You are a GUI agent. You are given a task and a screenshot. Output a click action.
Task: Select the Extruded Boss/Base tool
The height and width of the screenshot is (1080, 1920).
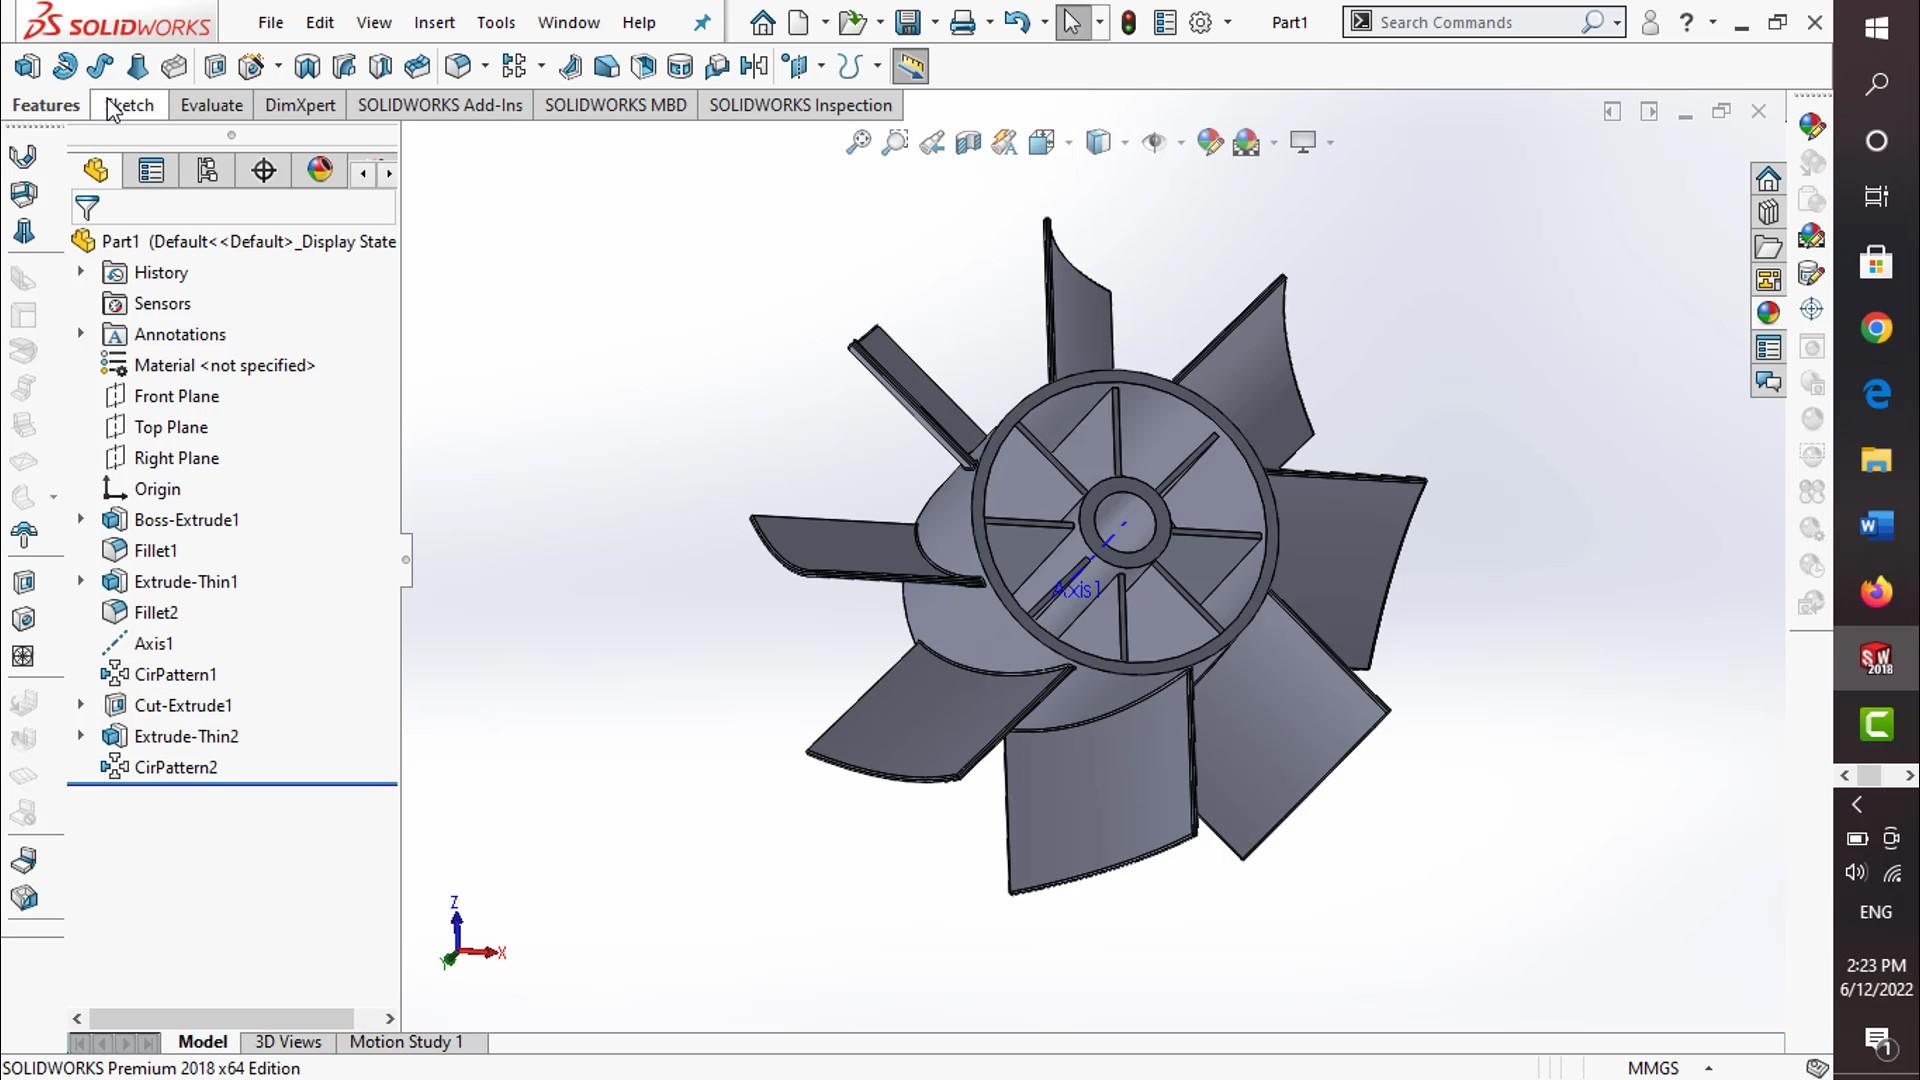pos(26,66)
